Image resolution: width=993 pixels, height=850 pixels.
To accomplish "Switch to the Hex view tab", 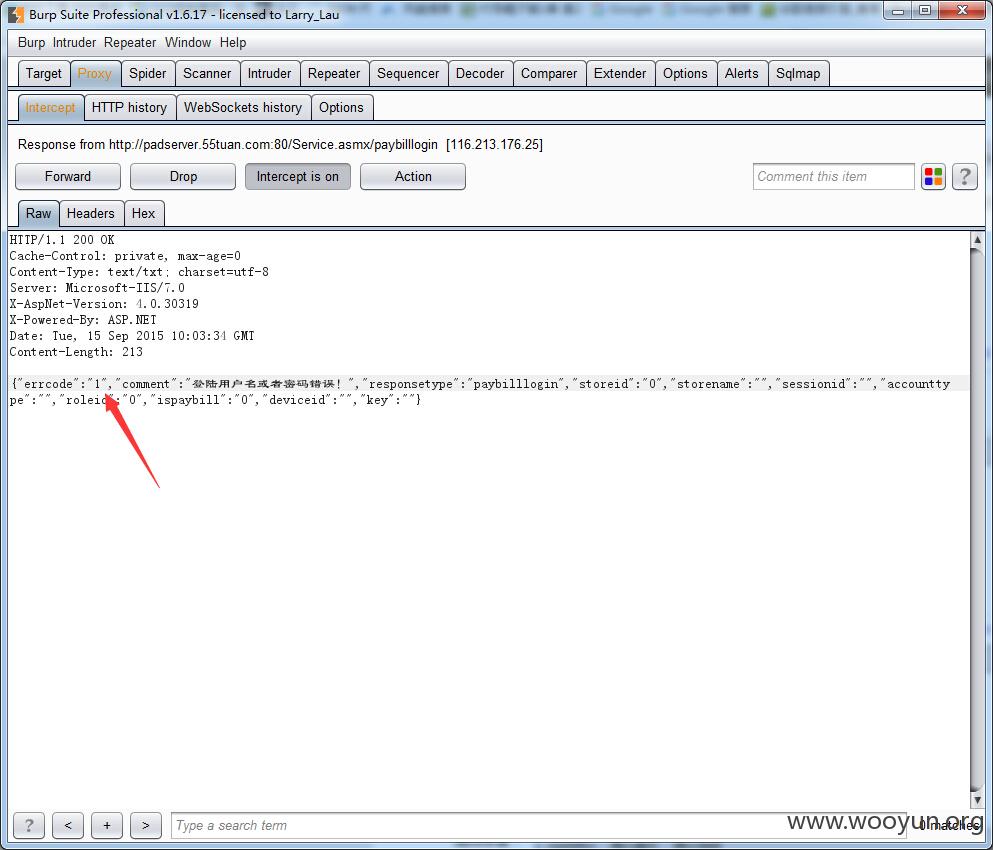I will click(x=143, y=213).
